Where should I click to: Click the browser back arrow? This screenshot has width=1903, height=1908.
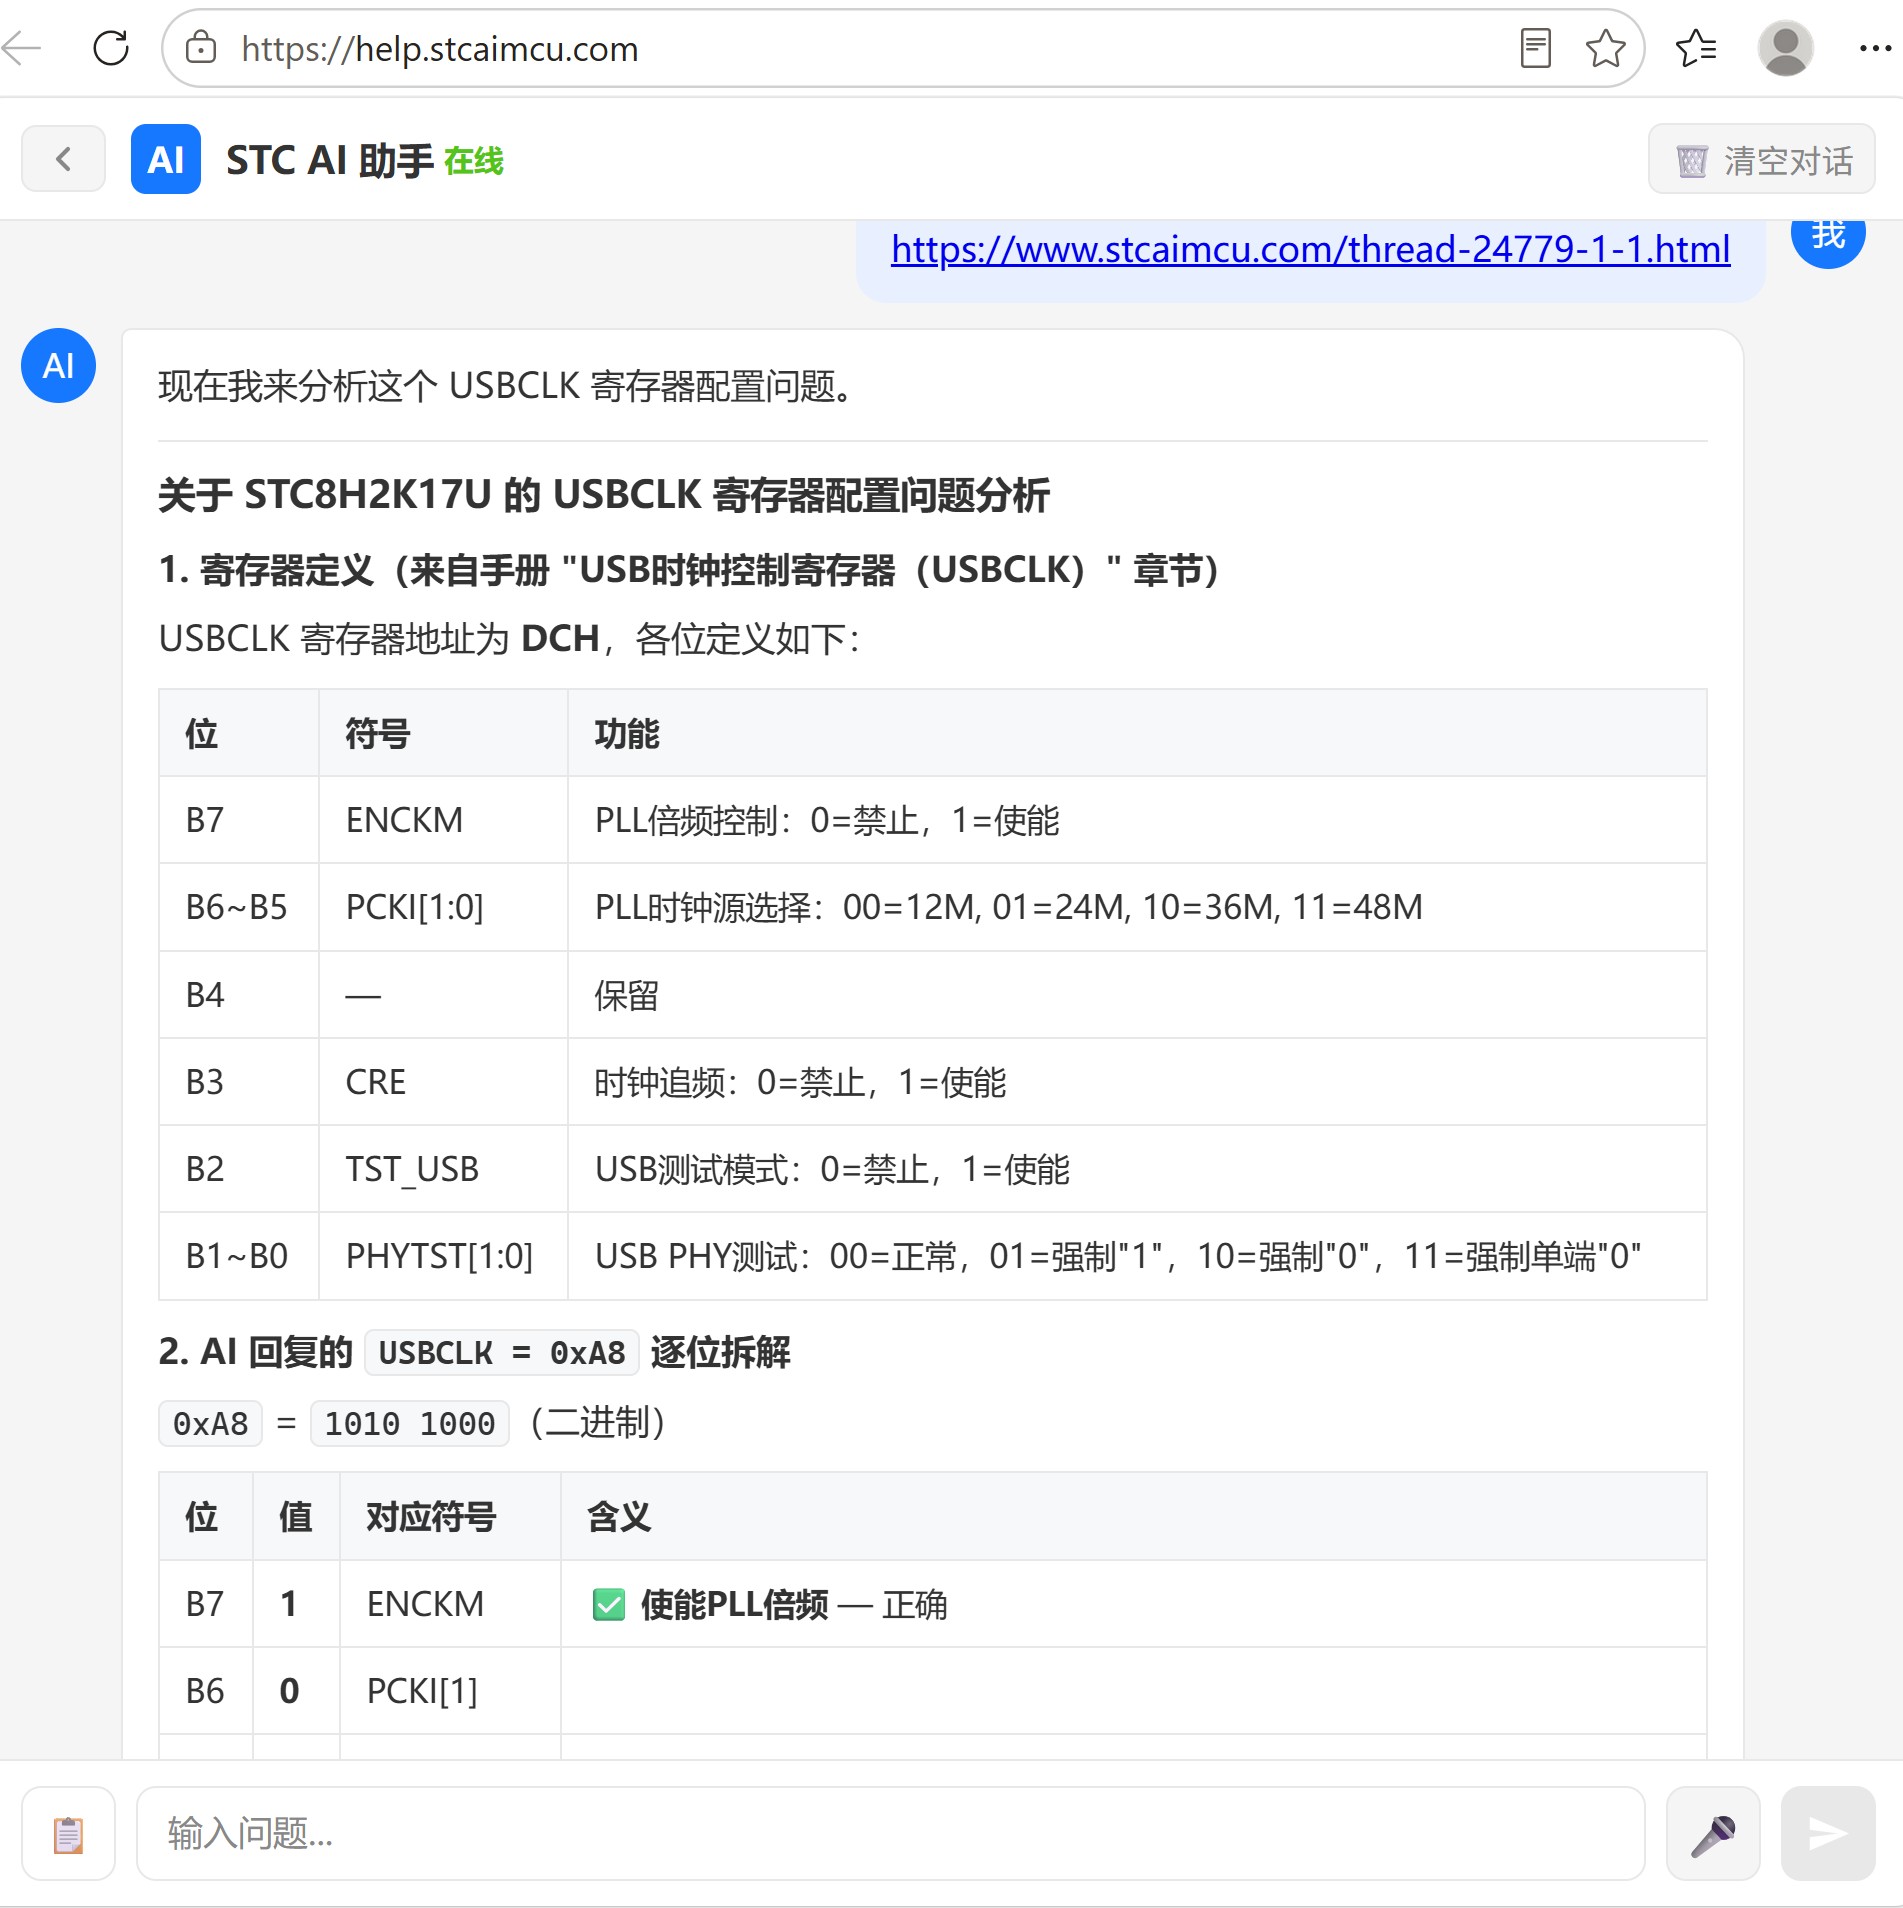tap(22, 48)
